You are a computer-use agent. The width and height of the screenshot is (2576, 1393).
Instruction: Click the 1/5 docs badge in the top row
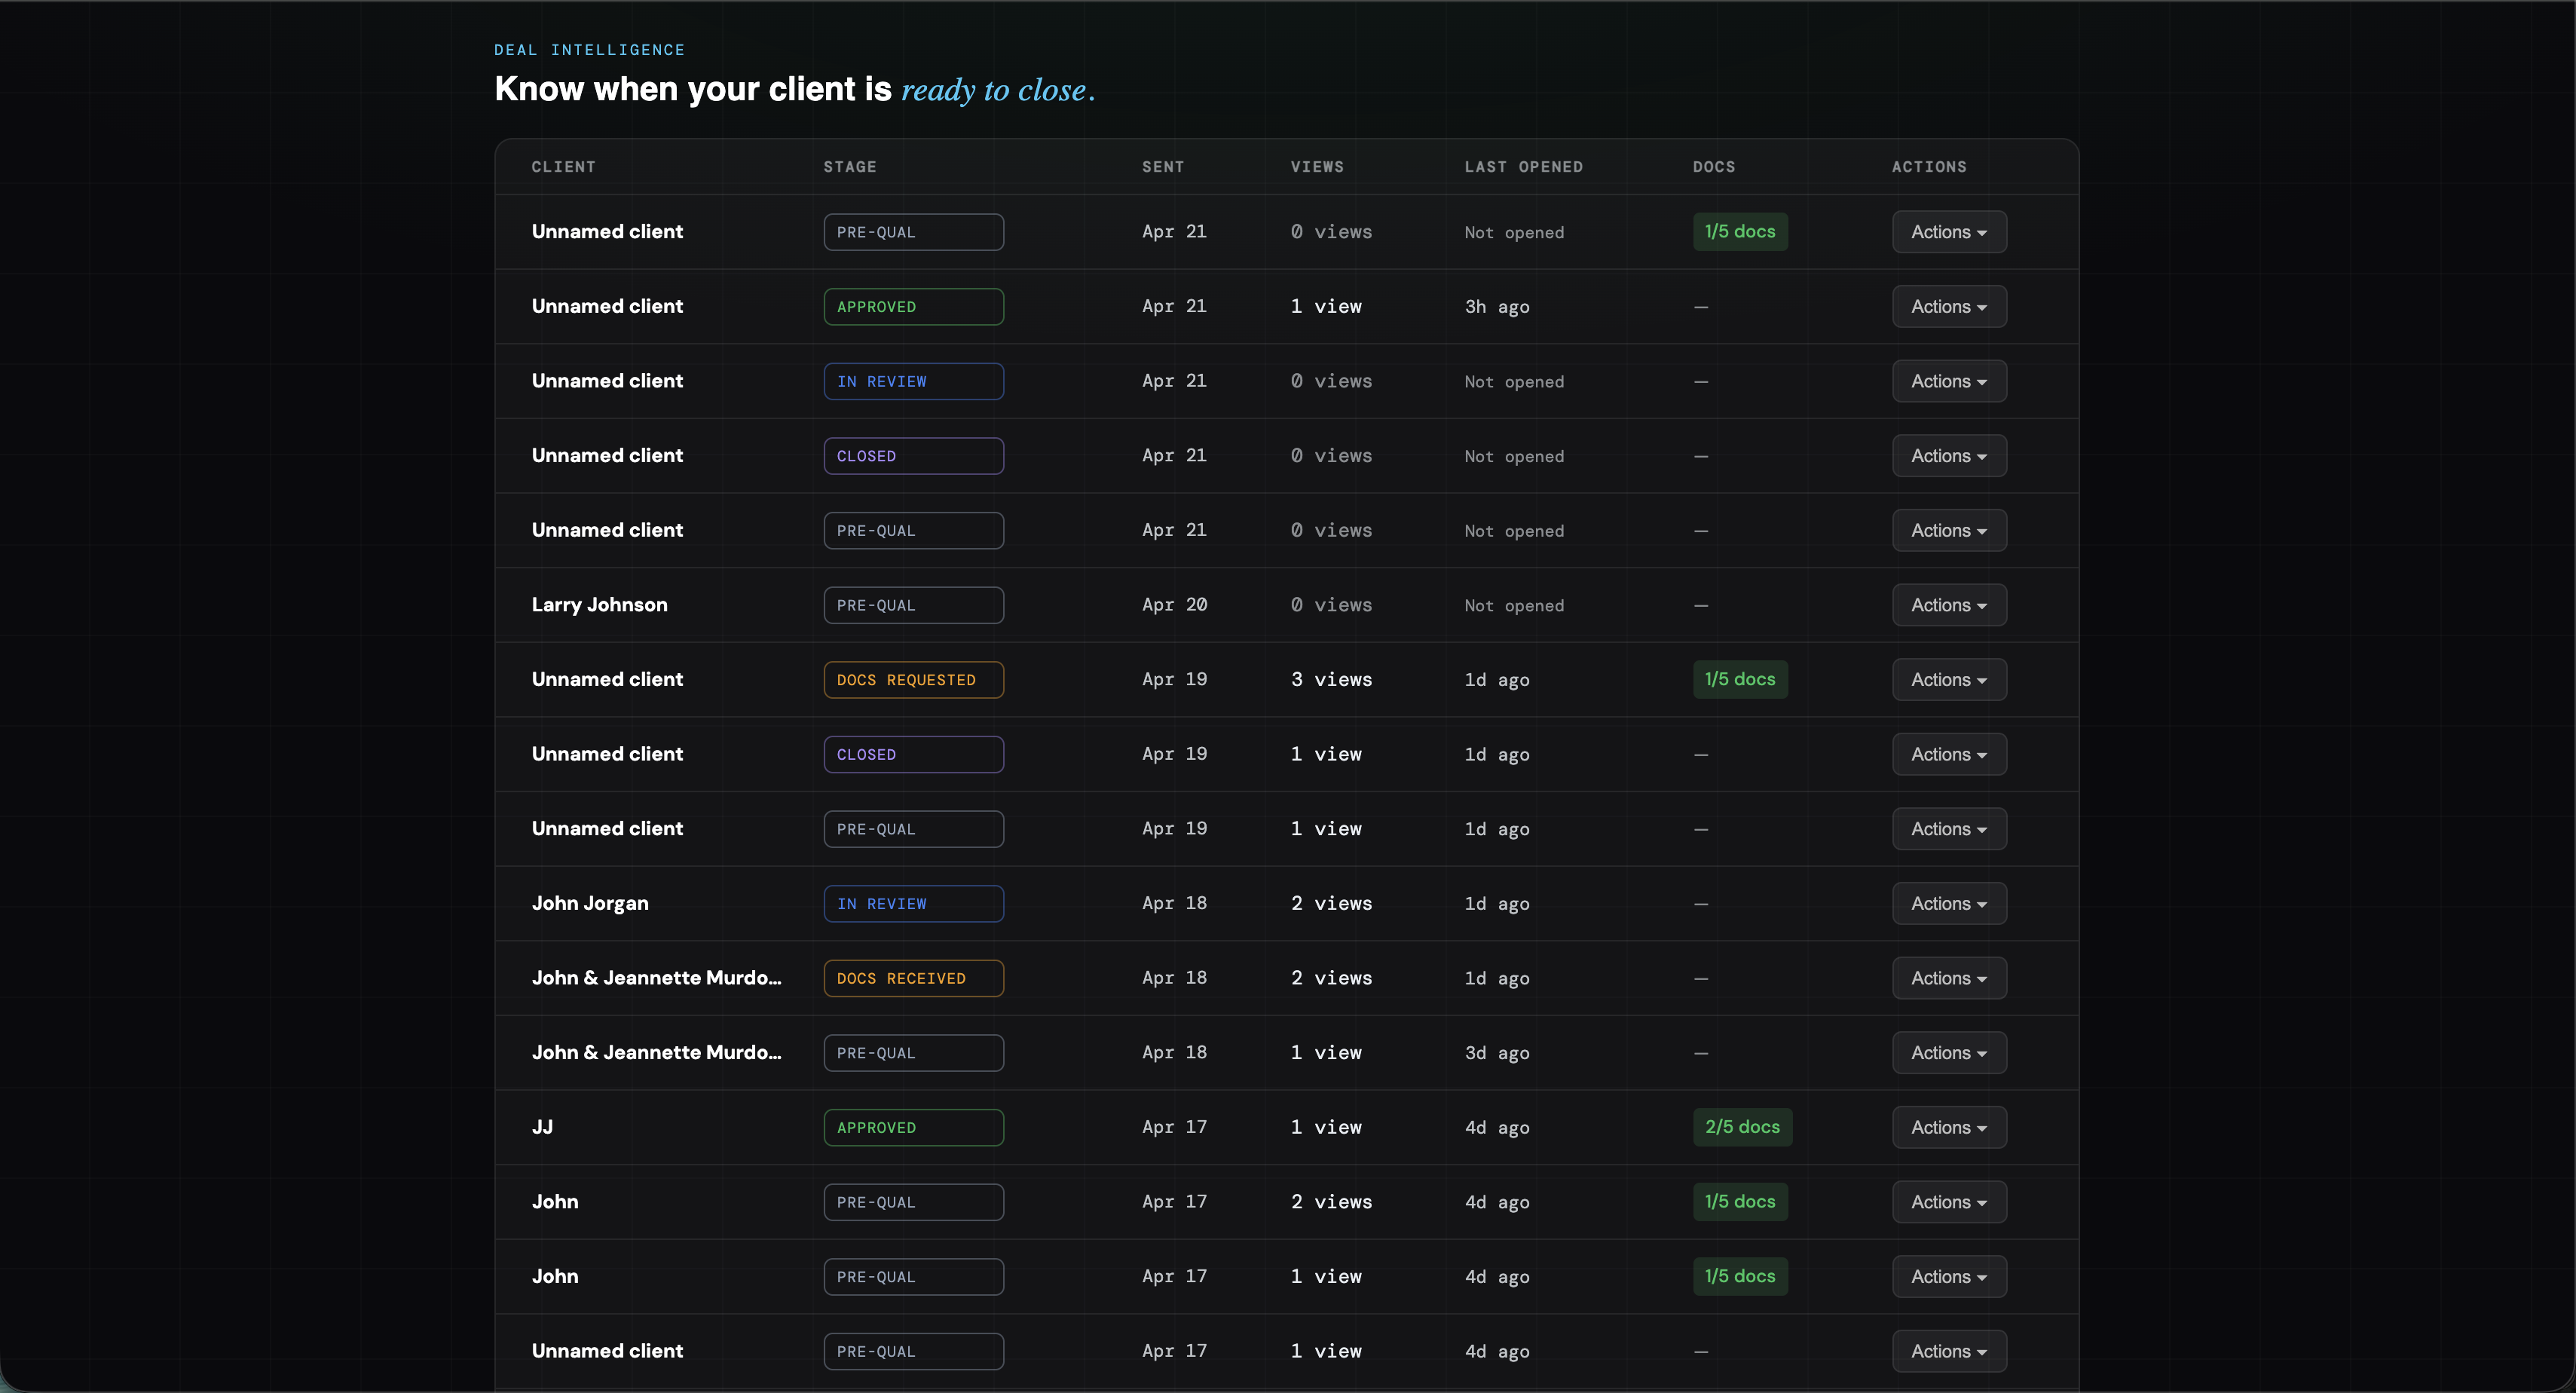click(1740, 231)
